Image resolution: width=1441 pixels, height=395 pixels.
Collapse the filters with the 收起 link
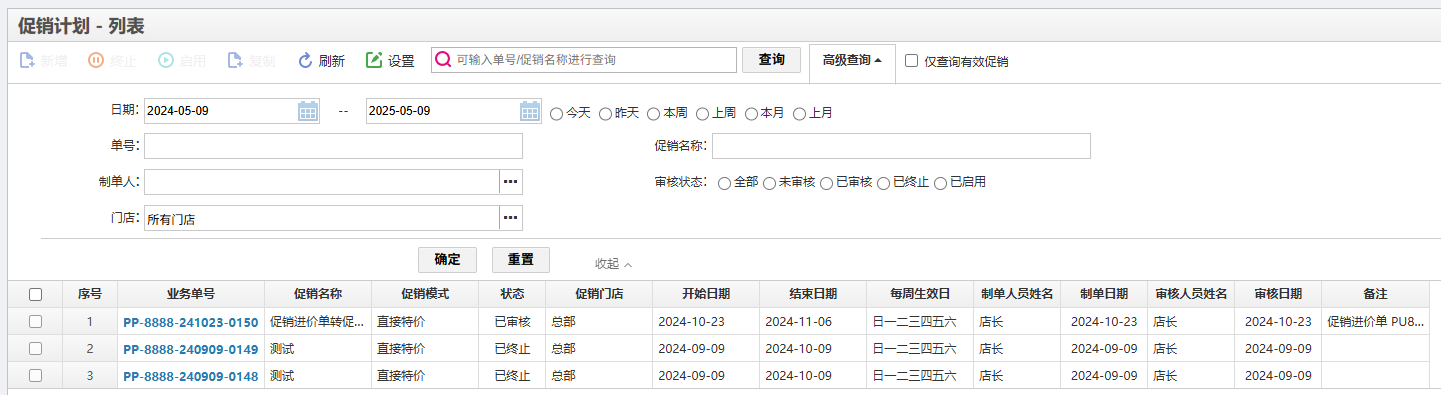613,264
